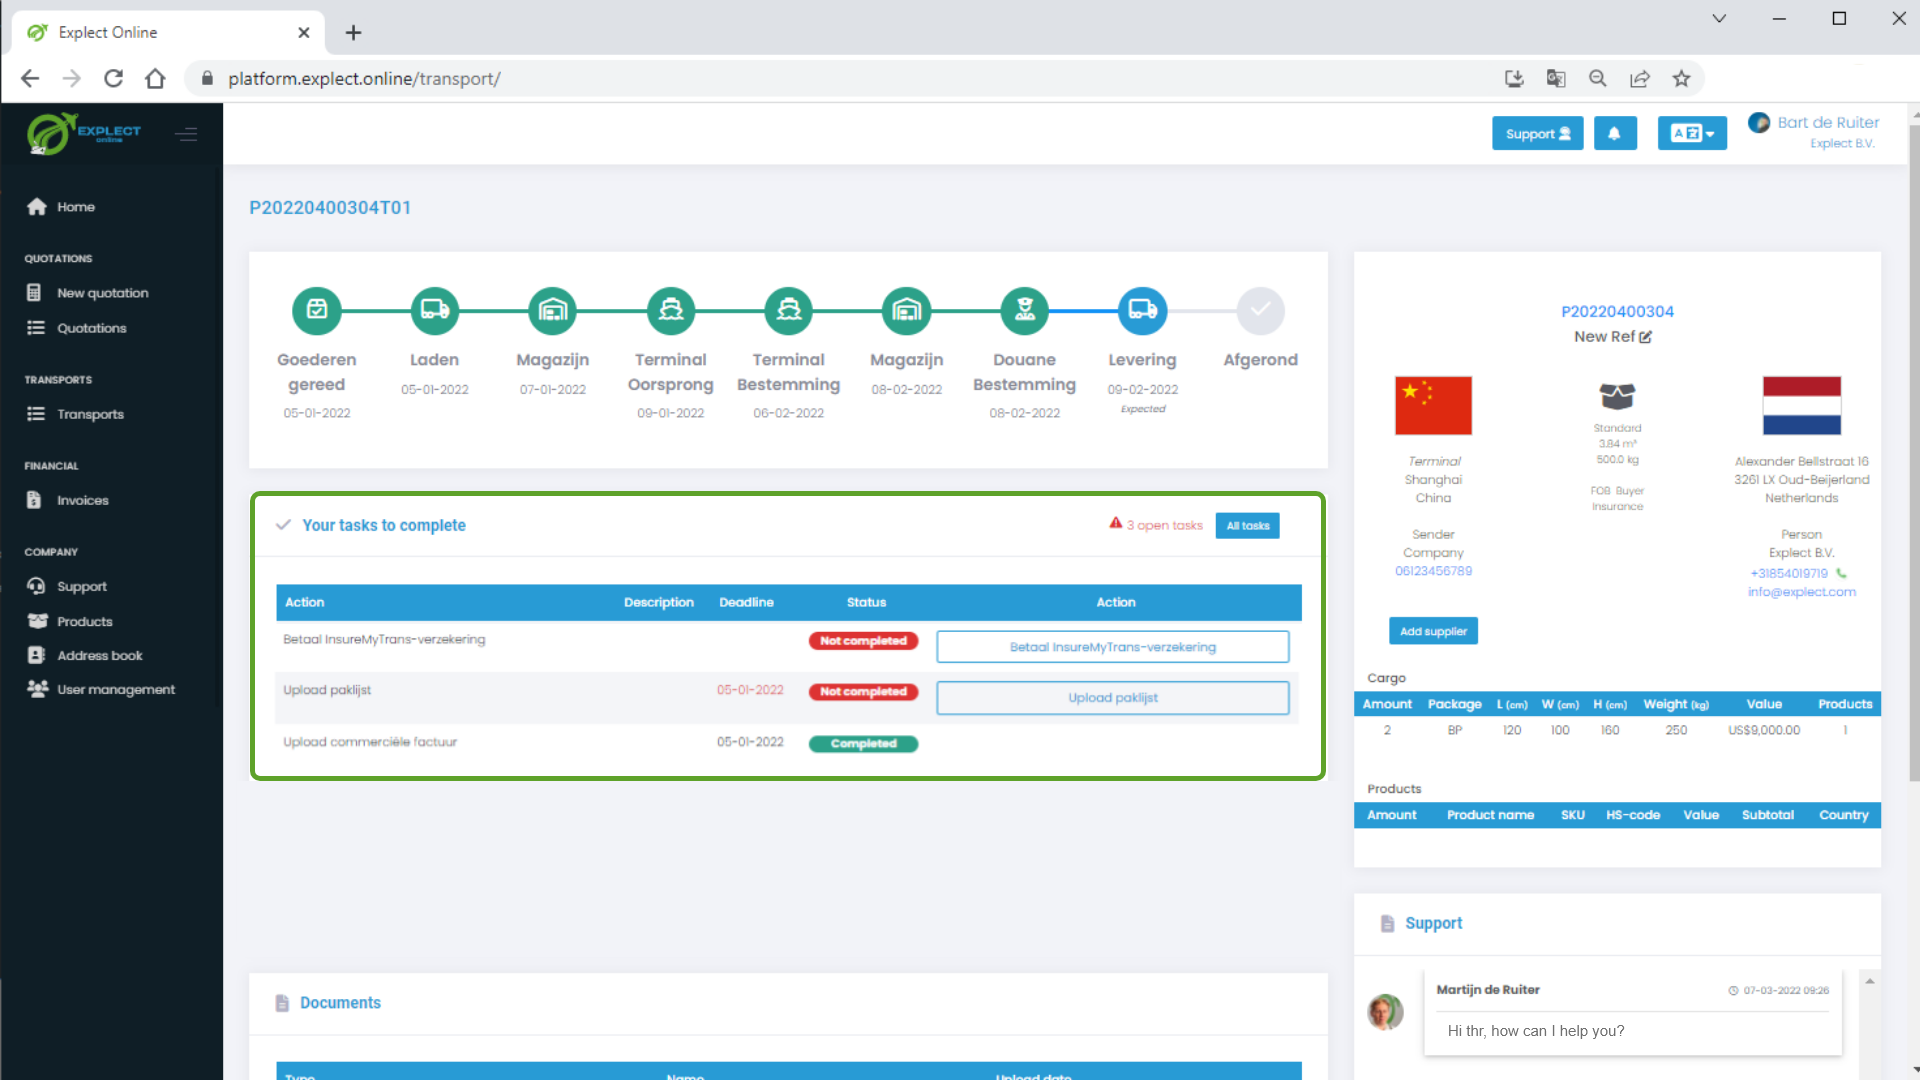This screenshot has height=1080, width=1920.
Task: Click the Add supplier button
Action: pos(1433,631)
